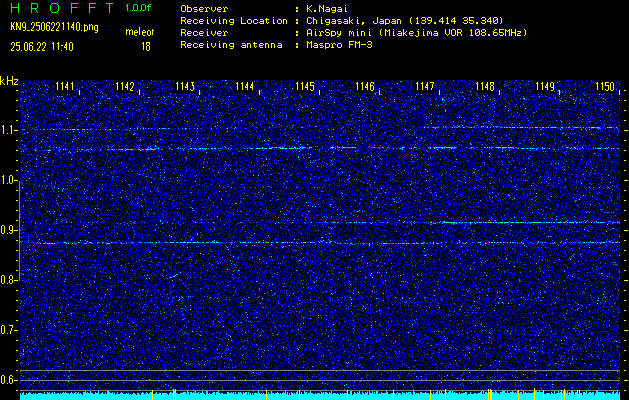The width and height of the screenshot is (629, 400).
Task: Click the 1.1 frequency axis label
Action: pos(8,130)
